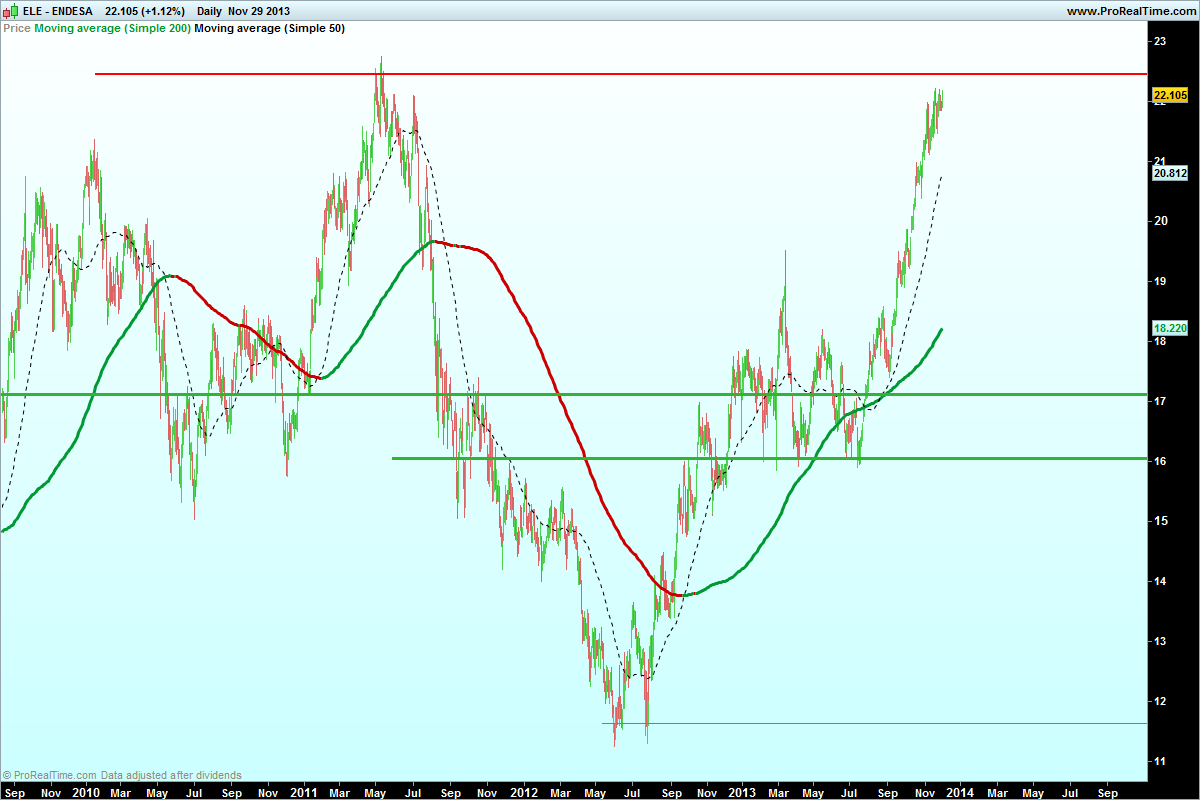
Task: Click the 17 level on price axis
Action: [1159, 401]
